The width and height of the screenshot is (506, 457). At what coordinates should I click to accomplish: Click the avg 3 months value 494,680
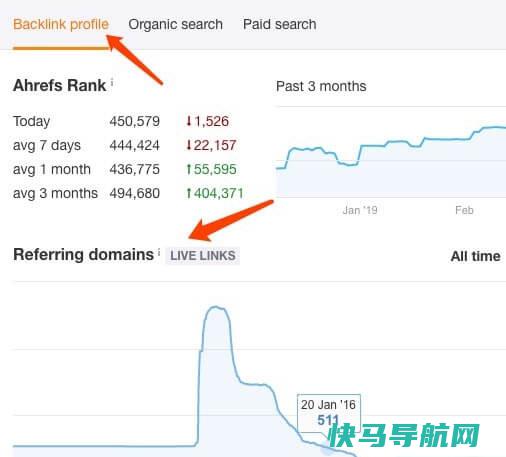coord(135,193)
